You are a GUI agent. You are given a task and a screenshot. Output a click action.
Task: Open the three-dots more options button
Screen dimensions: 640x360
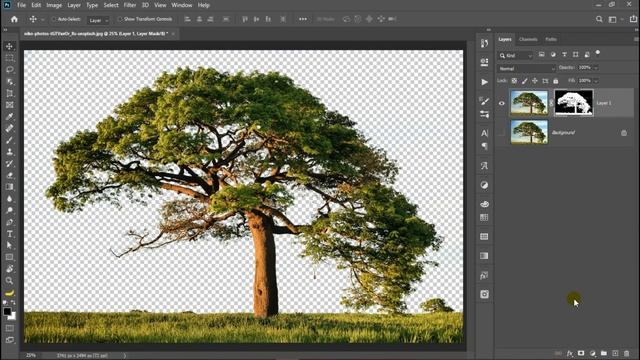pos(303,19)
